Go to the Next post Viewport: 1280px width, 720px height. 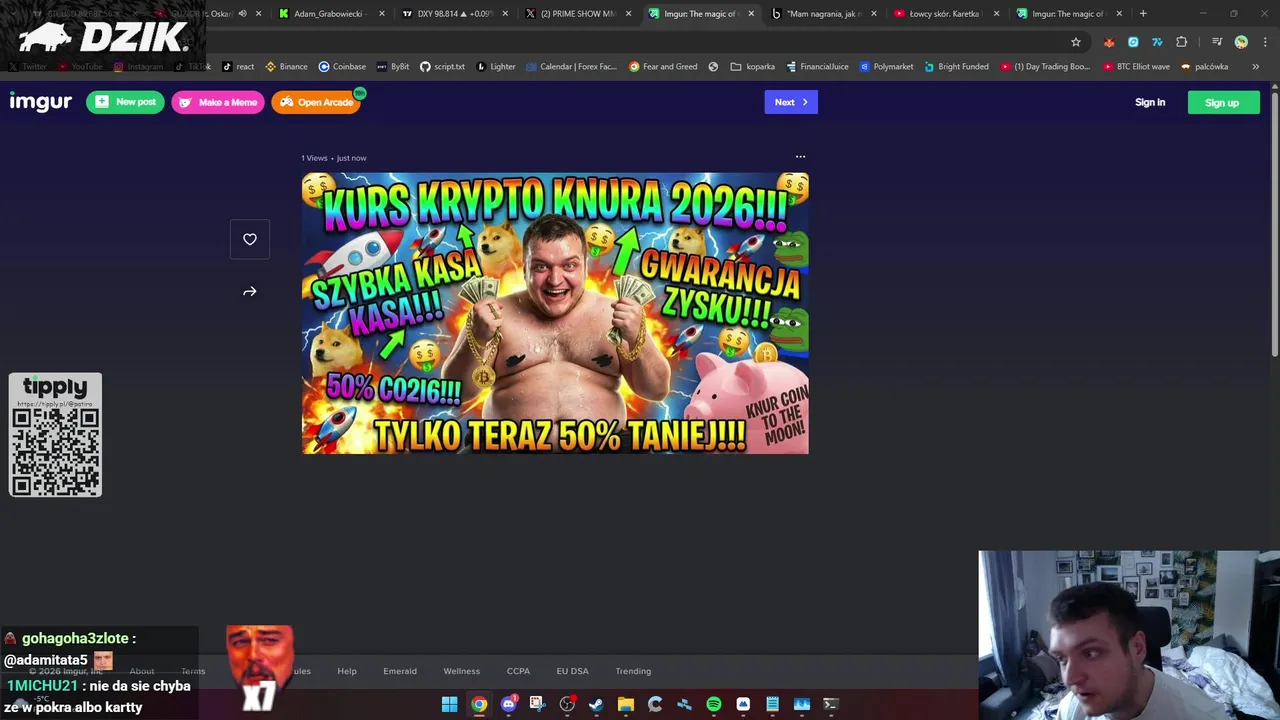click(791, 102)
